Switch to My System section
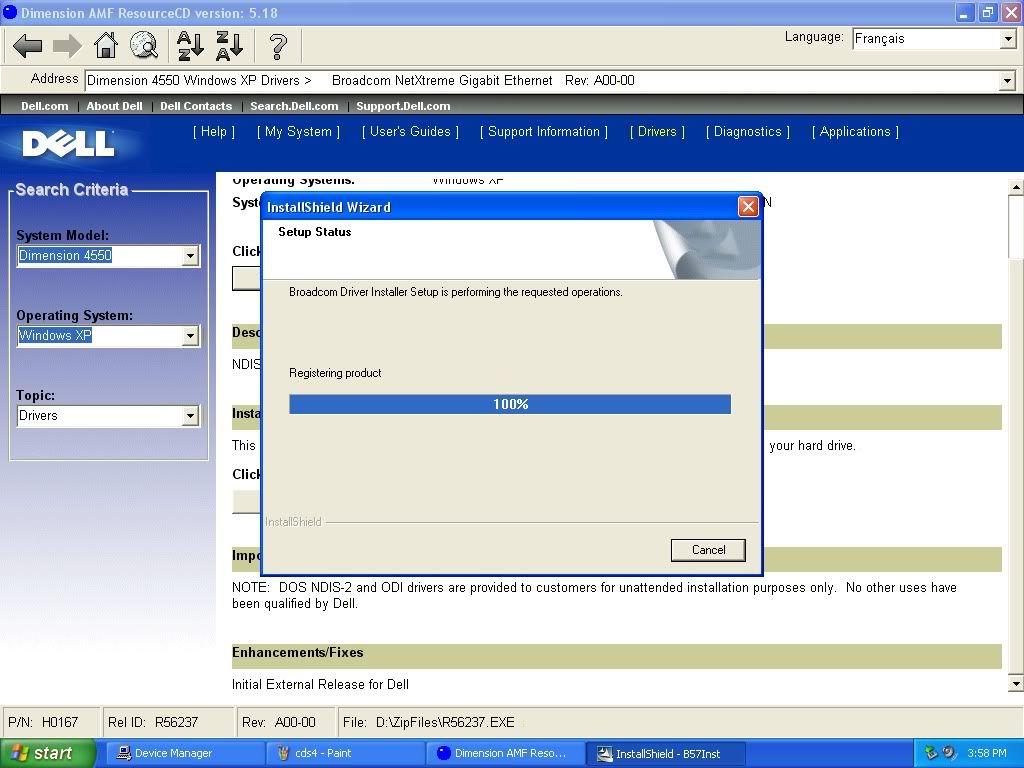The image size is (1024, 768). point(298,132)
